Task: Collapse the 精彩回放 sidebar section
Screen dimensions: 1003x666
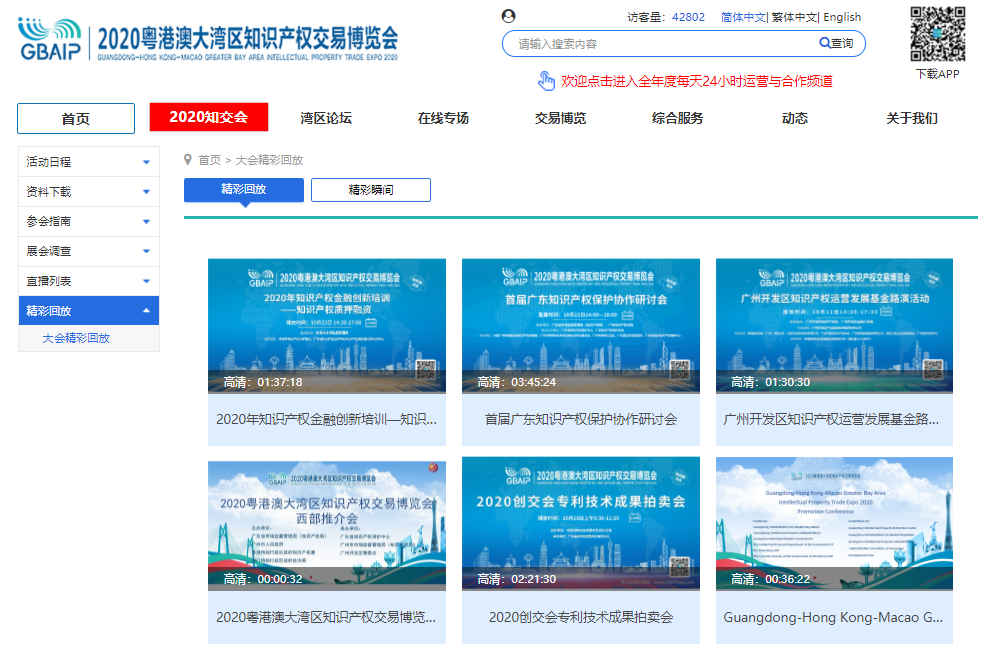Action: click(146, 311)
